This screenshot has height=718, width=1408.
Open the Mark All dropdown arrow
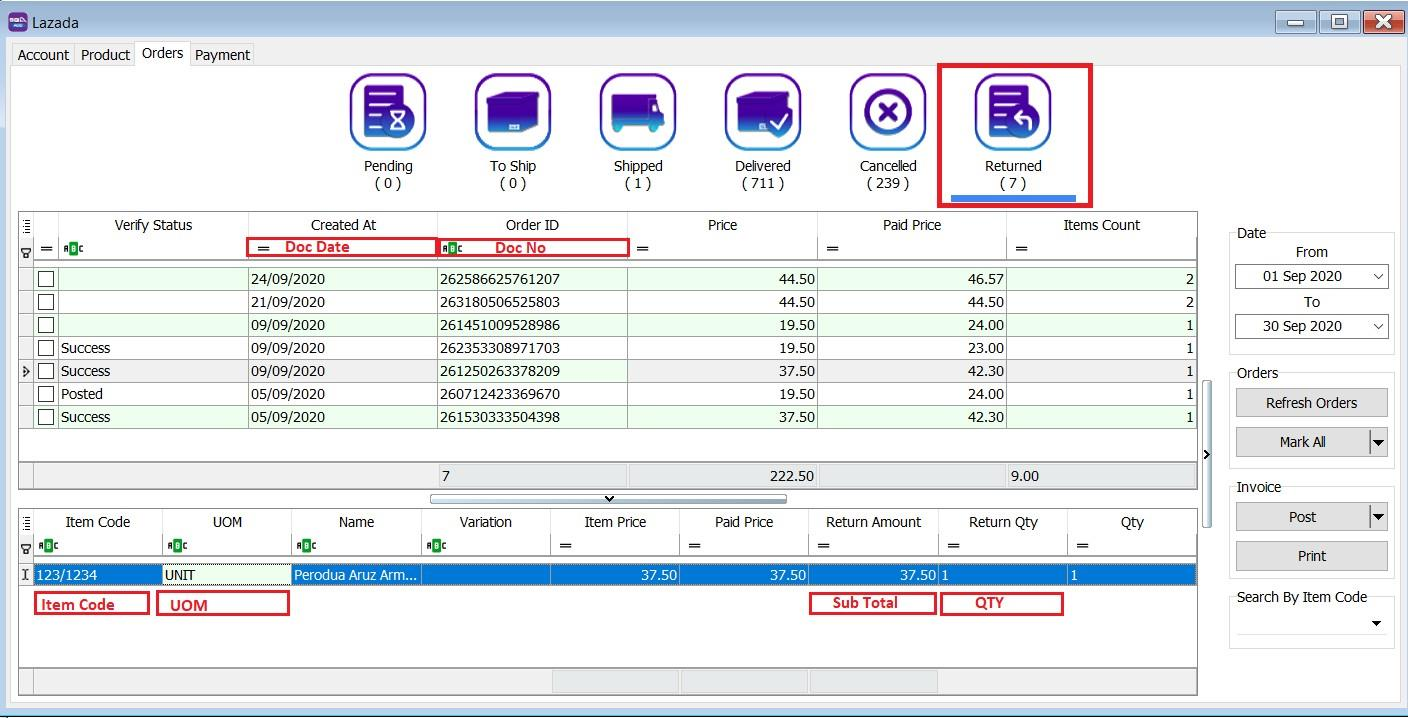coord(1378,442)
